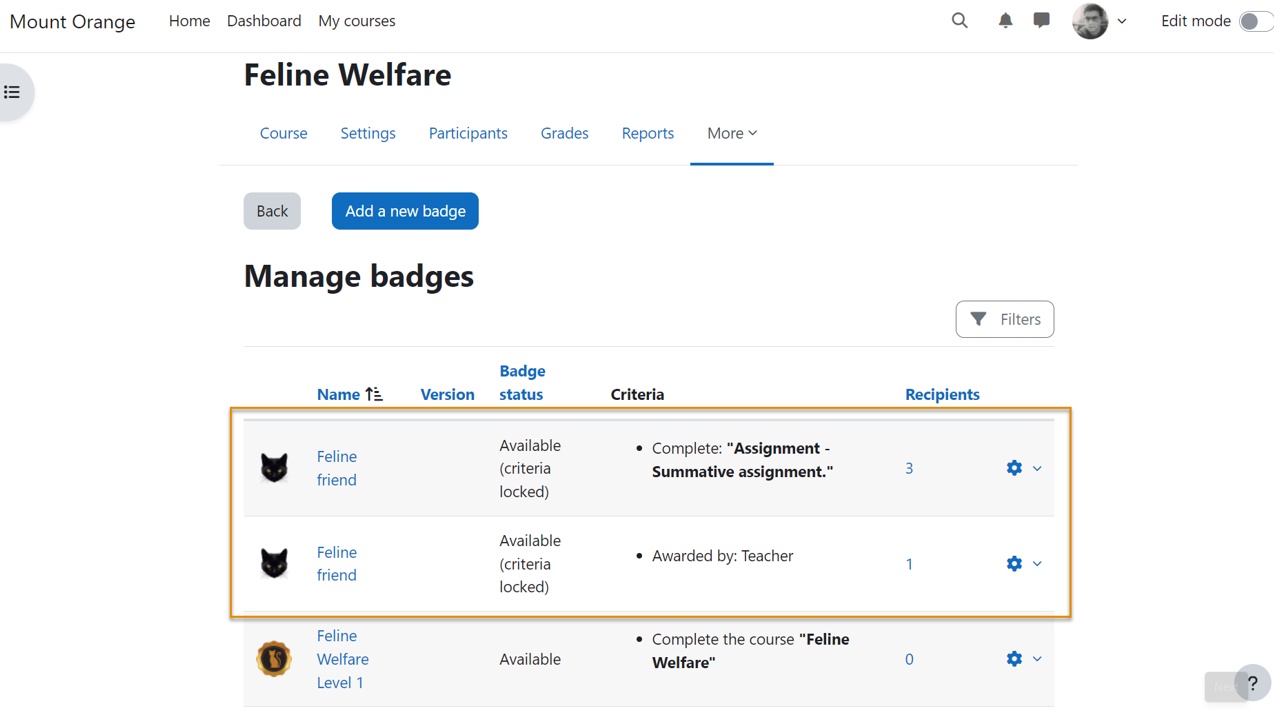Click the help question mark icon
Image resolution: width=1274 pixels, height=714 pixels.
tap(1252, 682)
